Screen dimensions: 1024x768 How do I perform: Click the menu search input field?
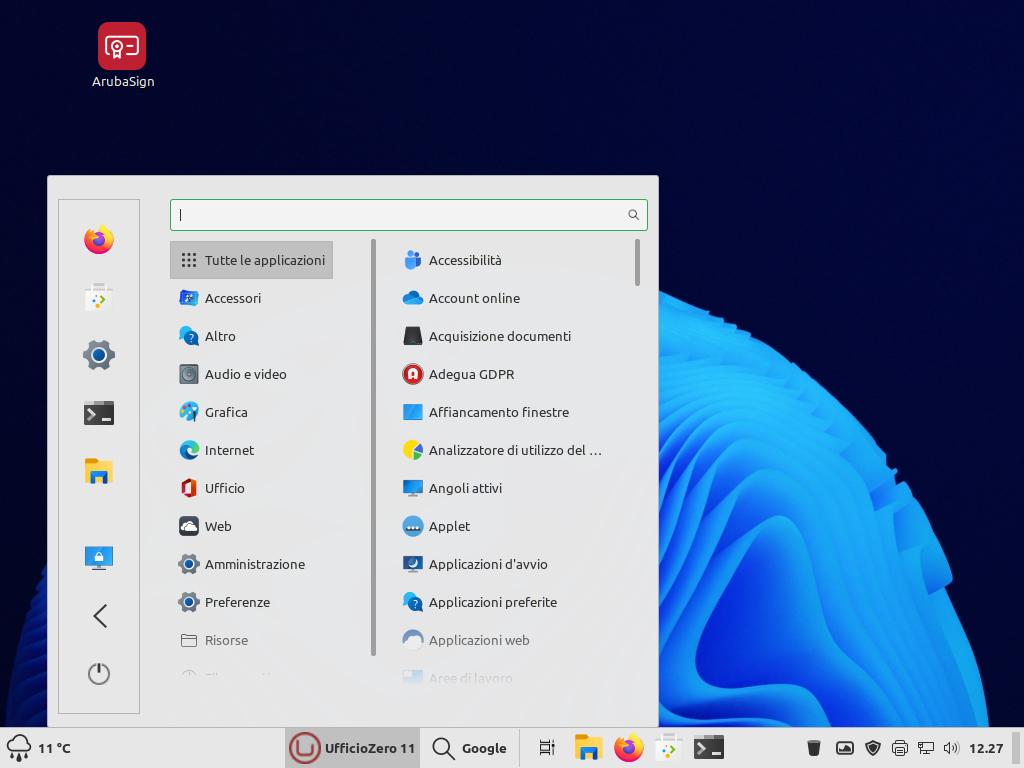[x=400, y=215]
